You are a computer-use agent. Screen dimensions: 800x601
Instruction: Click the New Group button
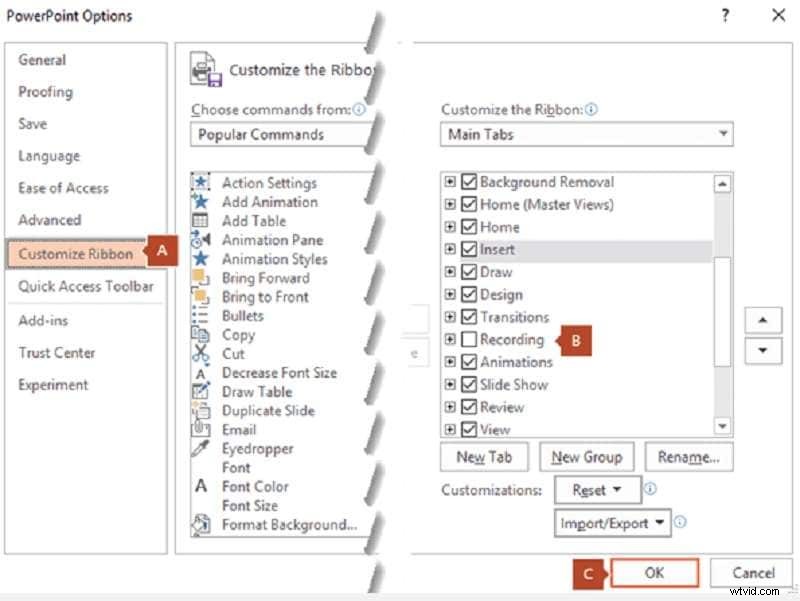(x=587, y=456)
